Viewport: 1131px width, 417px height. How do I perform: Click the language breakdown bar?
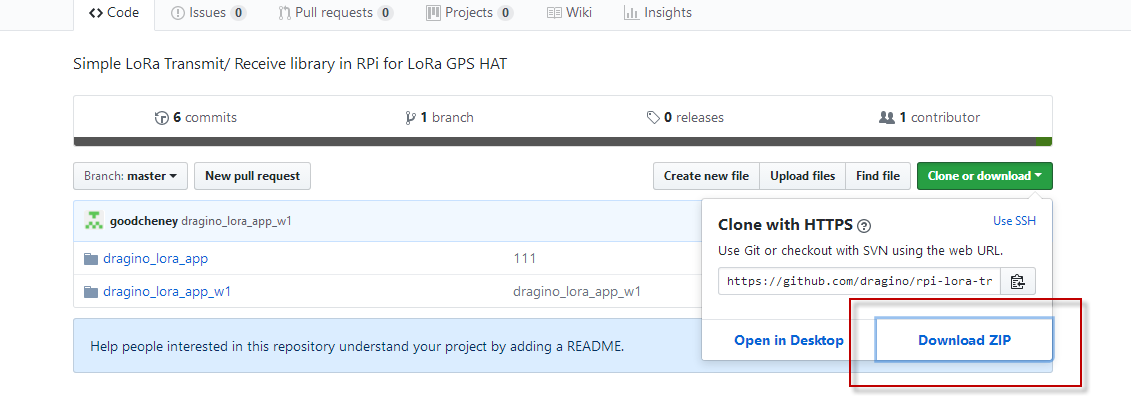pyautogui.click(x=563, y=141)
